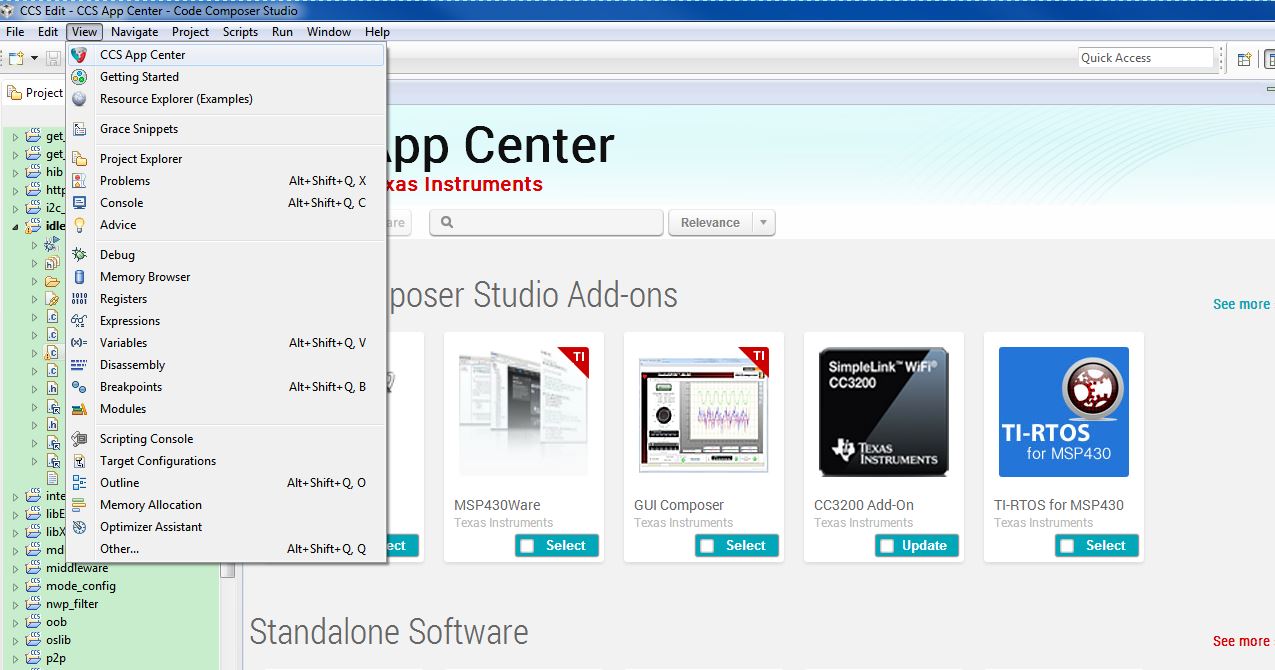Open the New toolbar button dropdown arrow
1275x670 pixels.
[34, 59]
